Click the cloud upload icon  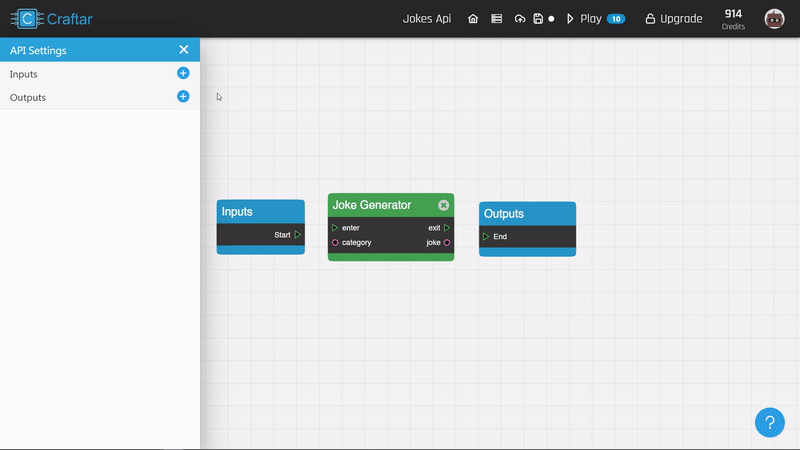(x=519, y=19)
